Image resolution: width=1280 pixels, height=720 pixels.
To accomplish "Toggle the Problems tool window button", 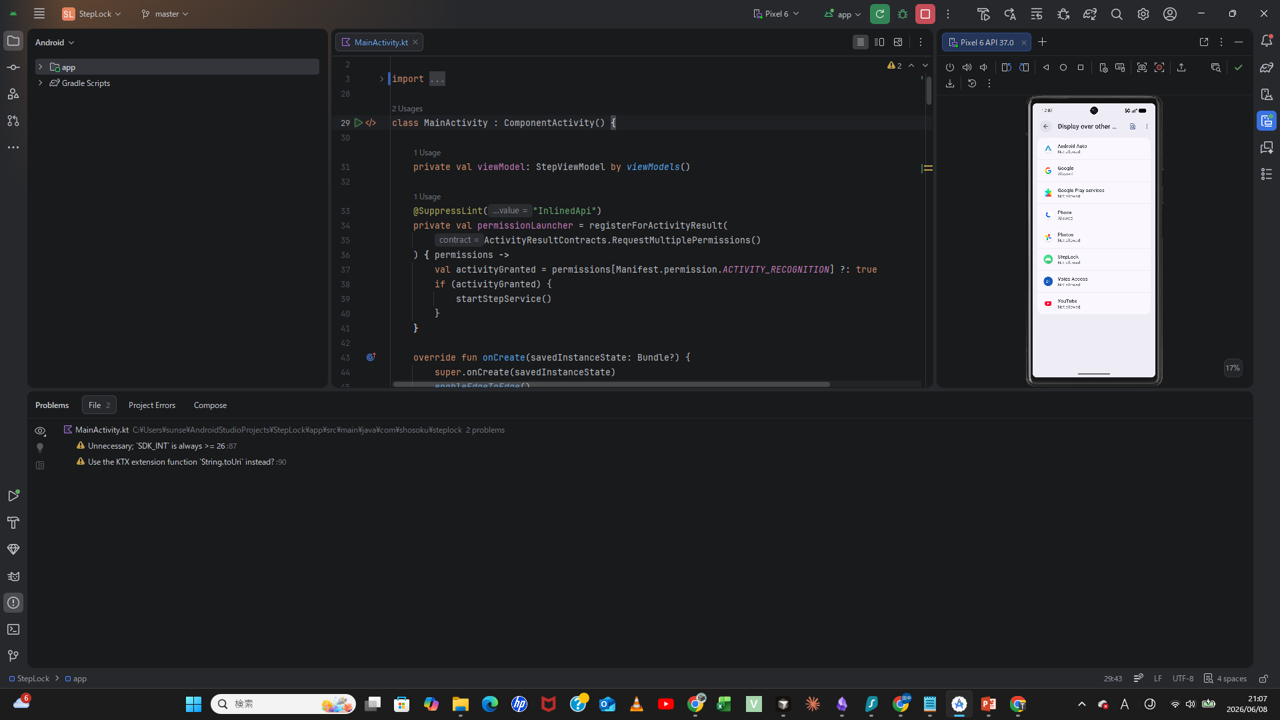I will click(13, 603).
